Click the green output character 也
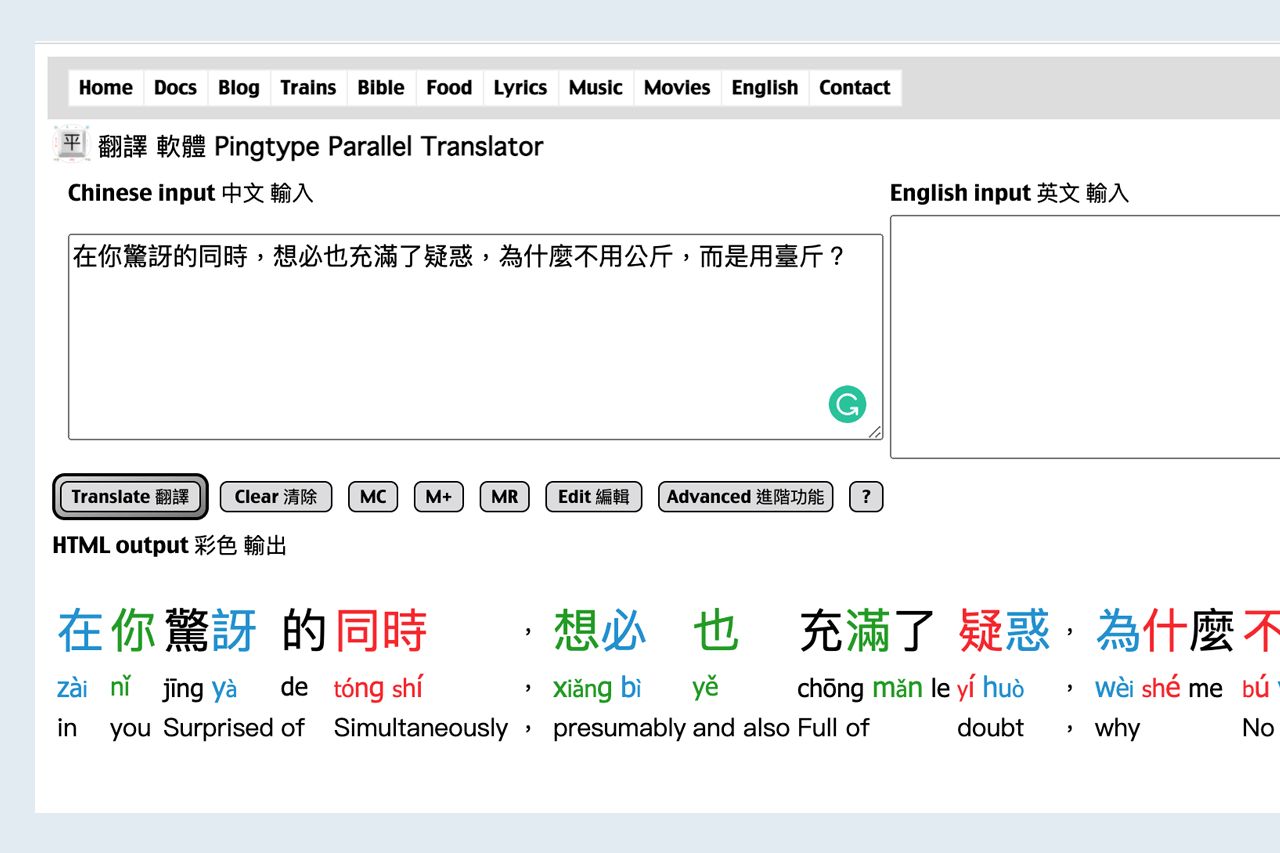Screen dimensions: 1280x853 pos(716,631)
